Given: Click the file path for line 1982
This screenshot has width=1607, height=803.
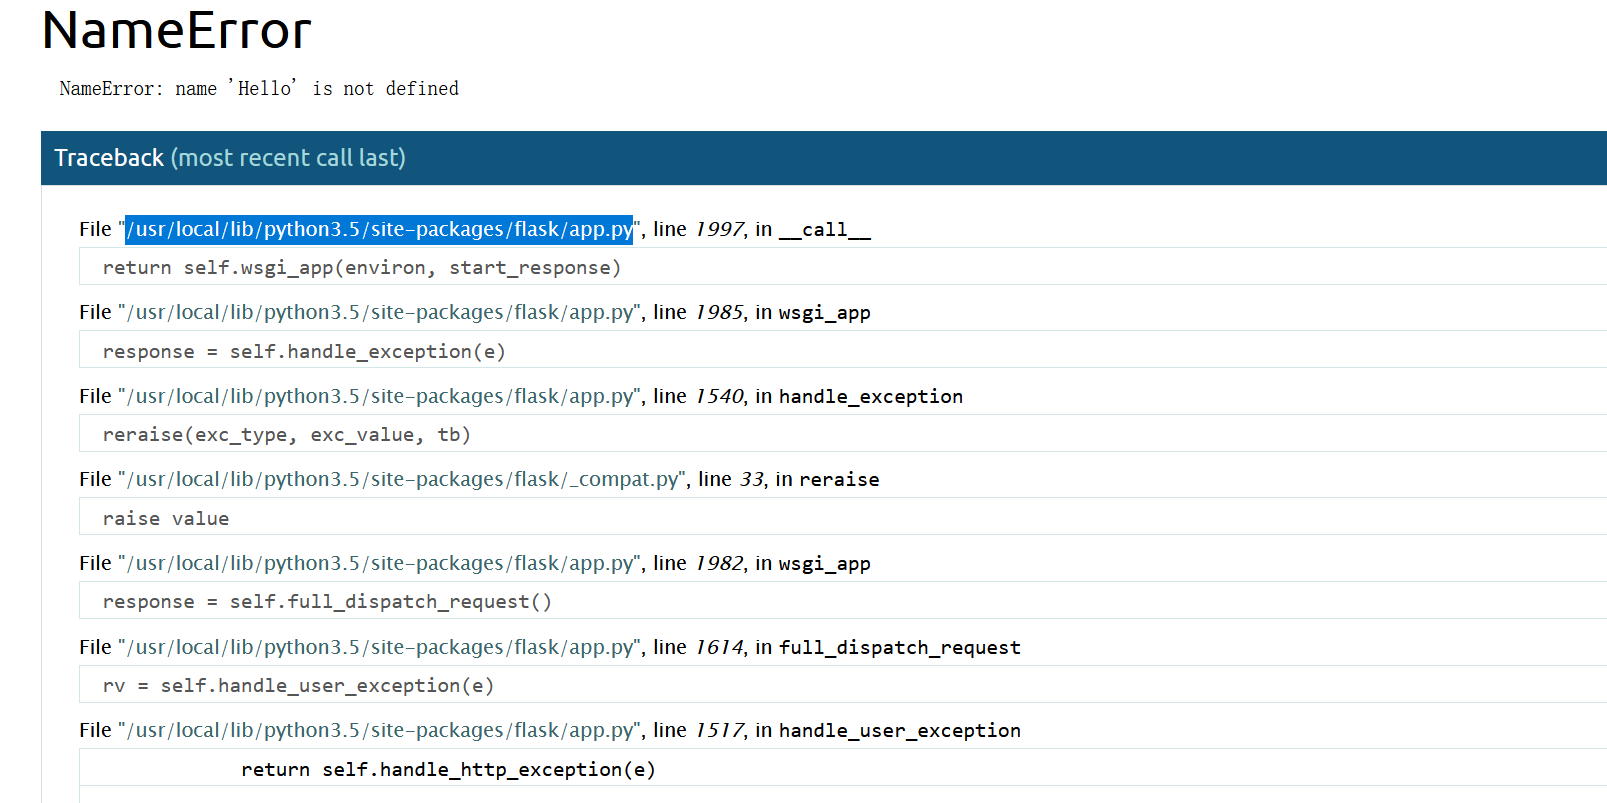Looking at the screenshot, I should [379, 564].
